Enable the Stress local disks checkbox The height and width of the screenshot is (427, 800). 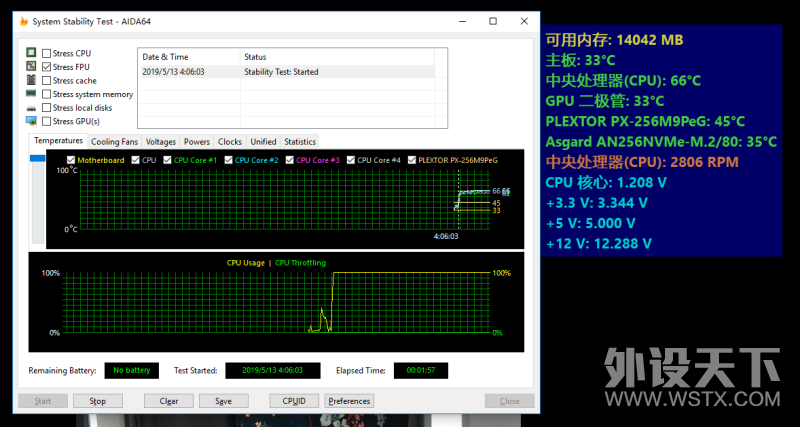(x=46, y=108)
